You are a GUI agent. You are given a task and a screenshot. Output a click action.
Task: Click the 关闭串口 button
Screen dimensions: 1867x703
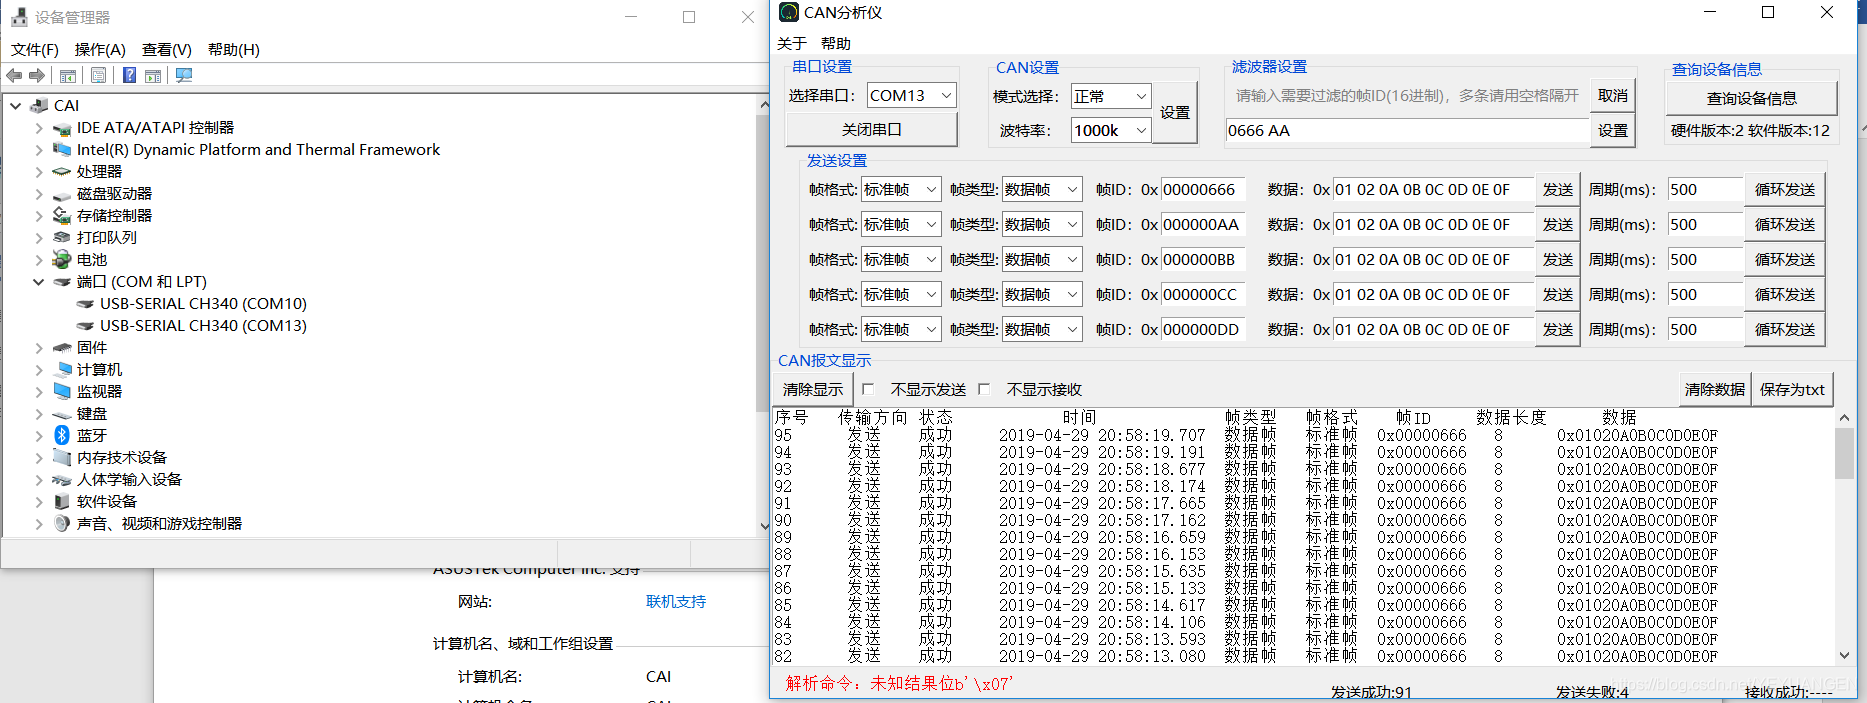tap(871, 130)
